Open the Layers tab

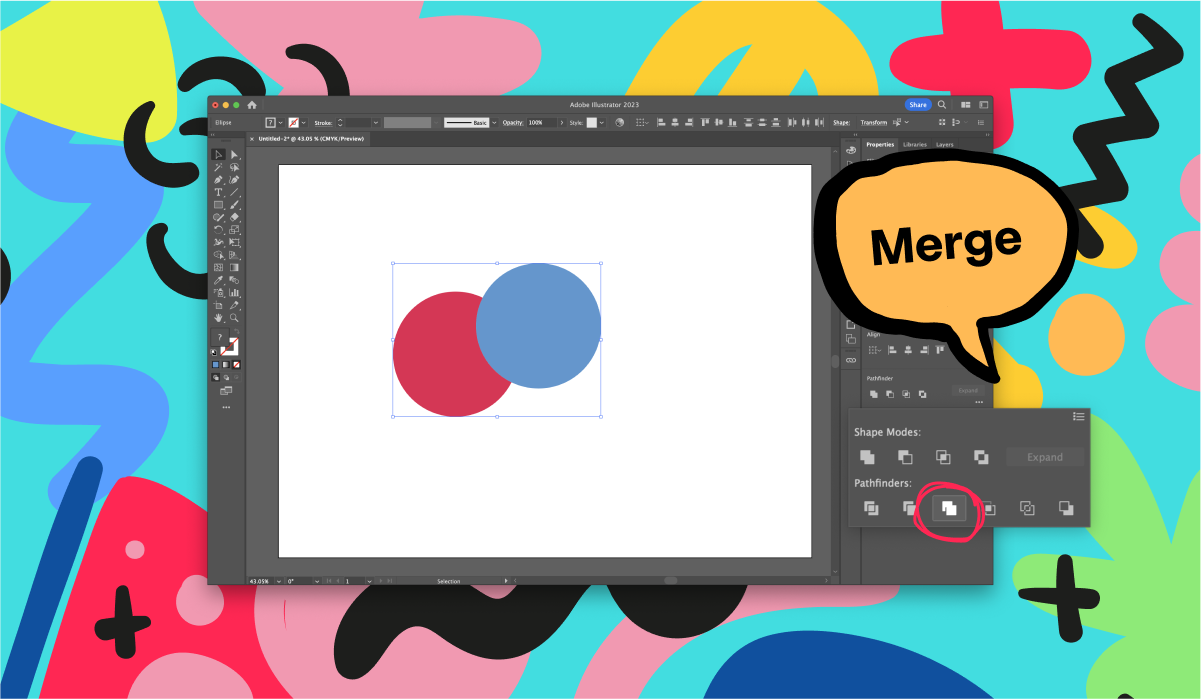pos(944,145)
